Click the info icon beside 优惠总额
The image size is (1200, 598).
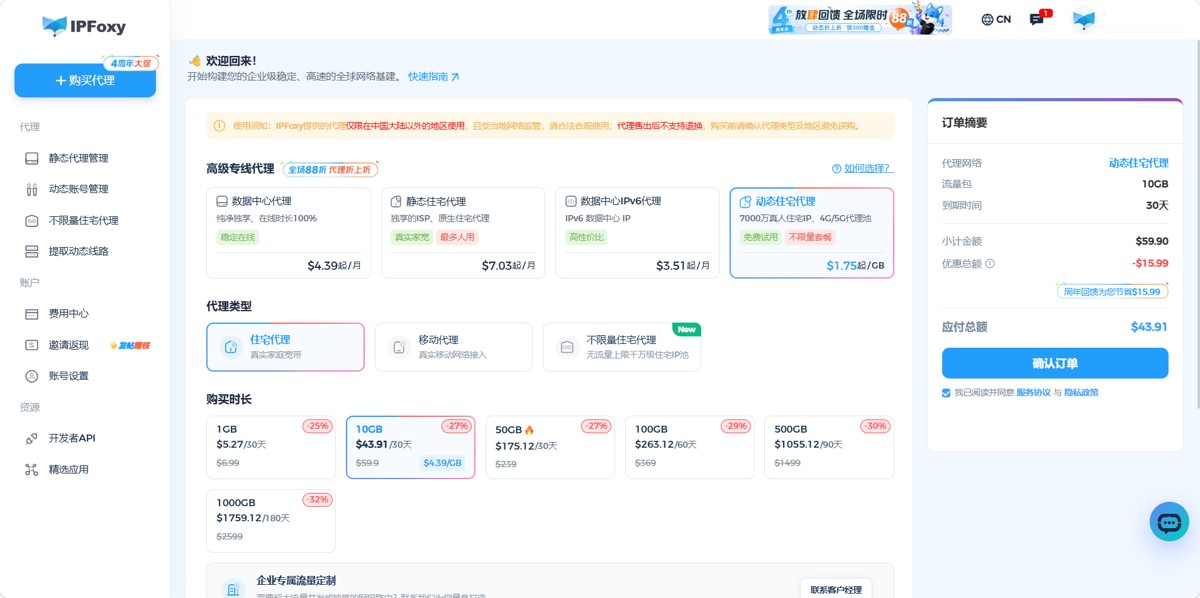pos(990,264)
